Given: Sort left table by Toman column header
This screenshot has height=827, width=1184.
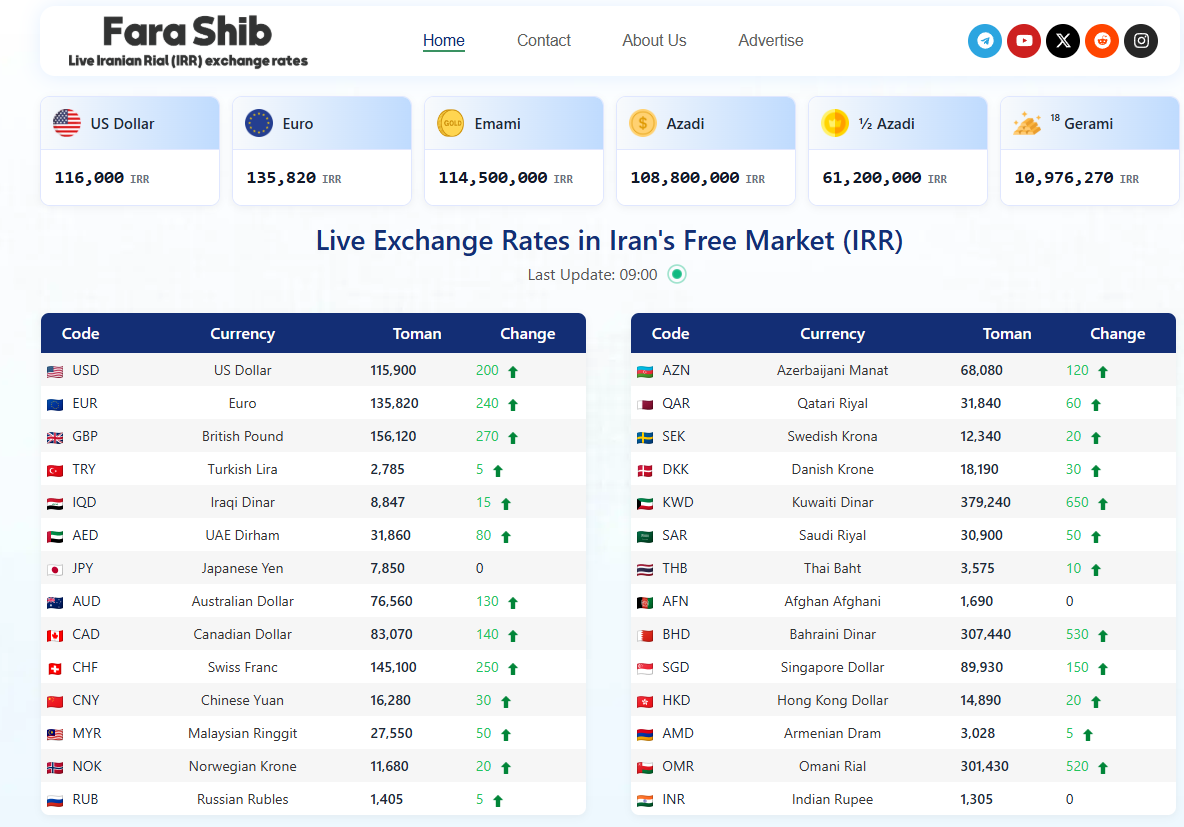Looking at the screenshot, I should click(417, 334).
